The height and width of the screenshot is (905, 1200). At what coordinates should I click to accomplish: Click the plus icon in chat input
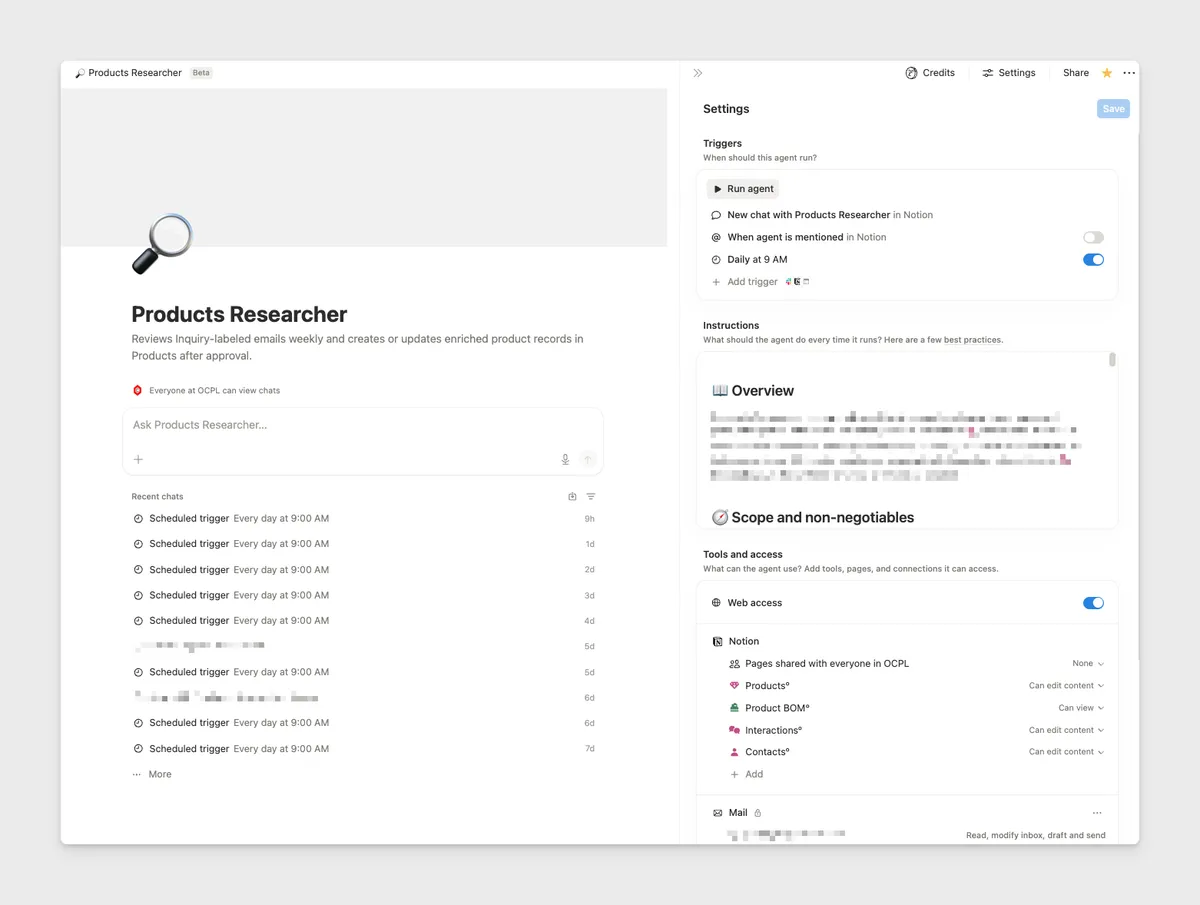click(x=138, y=459)
